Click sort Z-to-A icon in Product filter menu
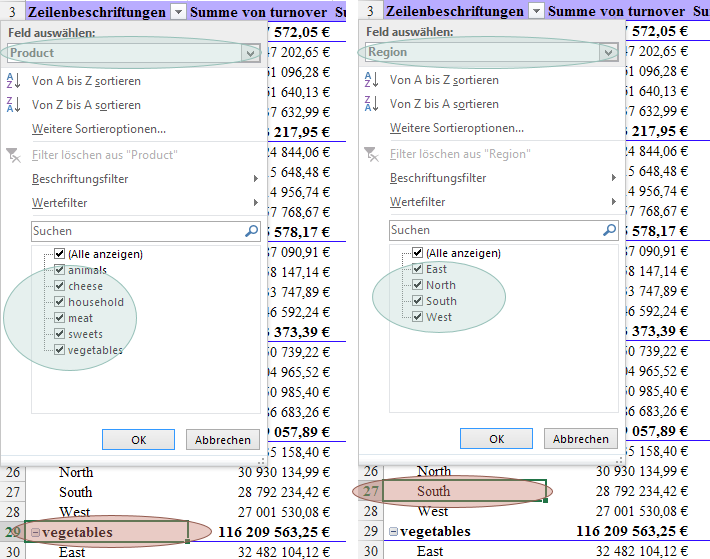710x559 pixels. (13, 105)
